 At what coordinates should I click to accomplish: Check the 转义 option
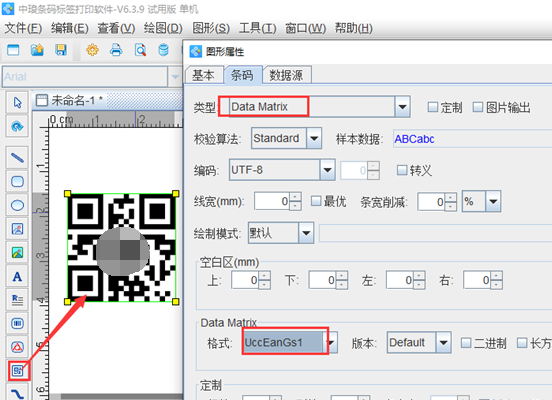coord(401,170)
